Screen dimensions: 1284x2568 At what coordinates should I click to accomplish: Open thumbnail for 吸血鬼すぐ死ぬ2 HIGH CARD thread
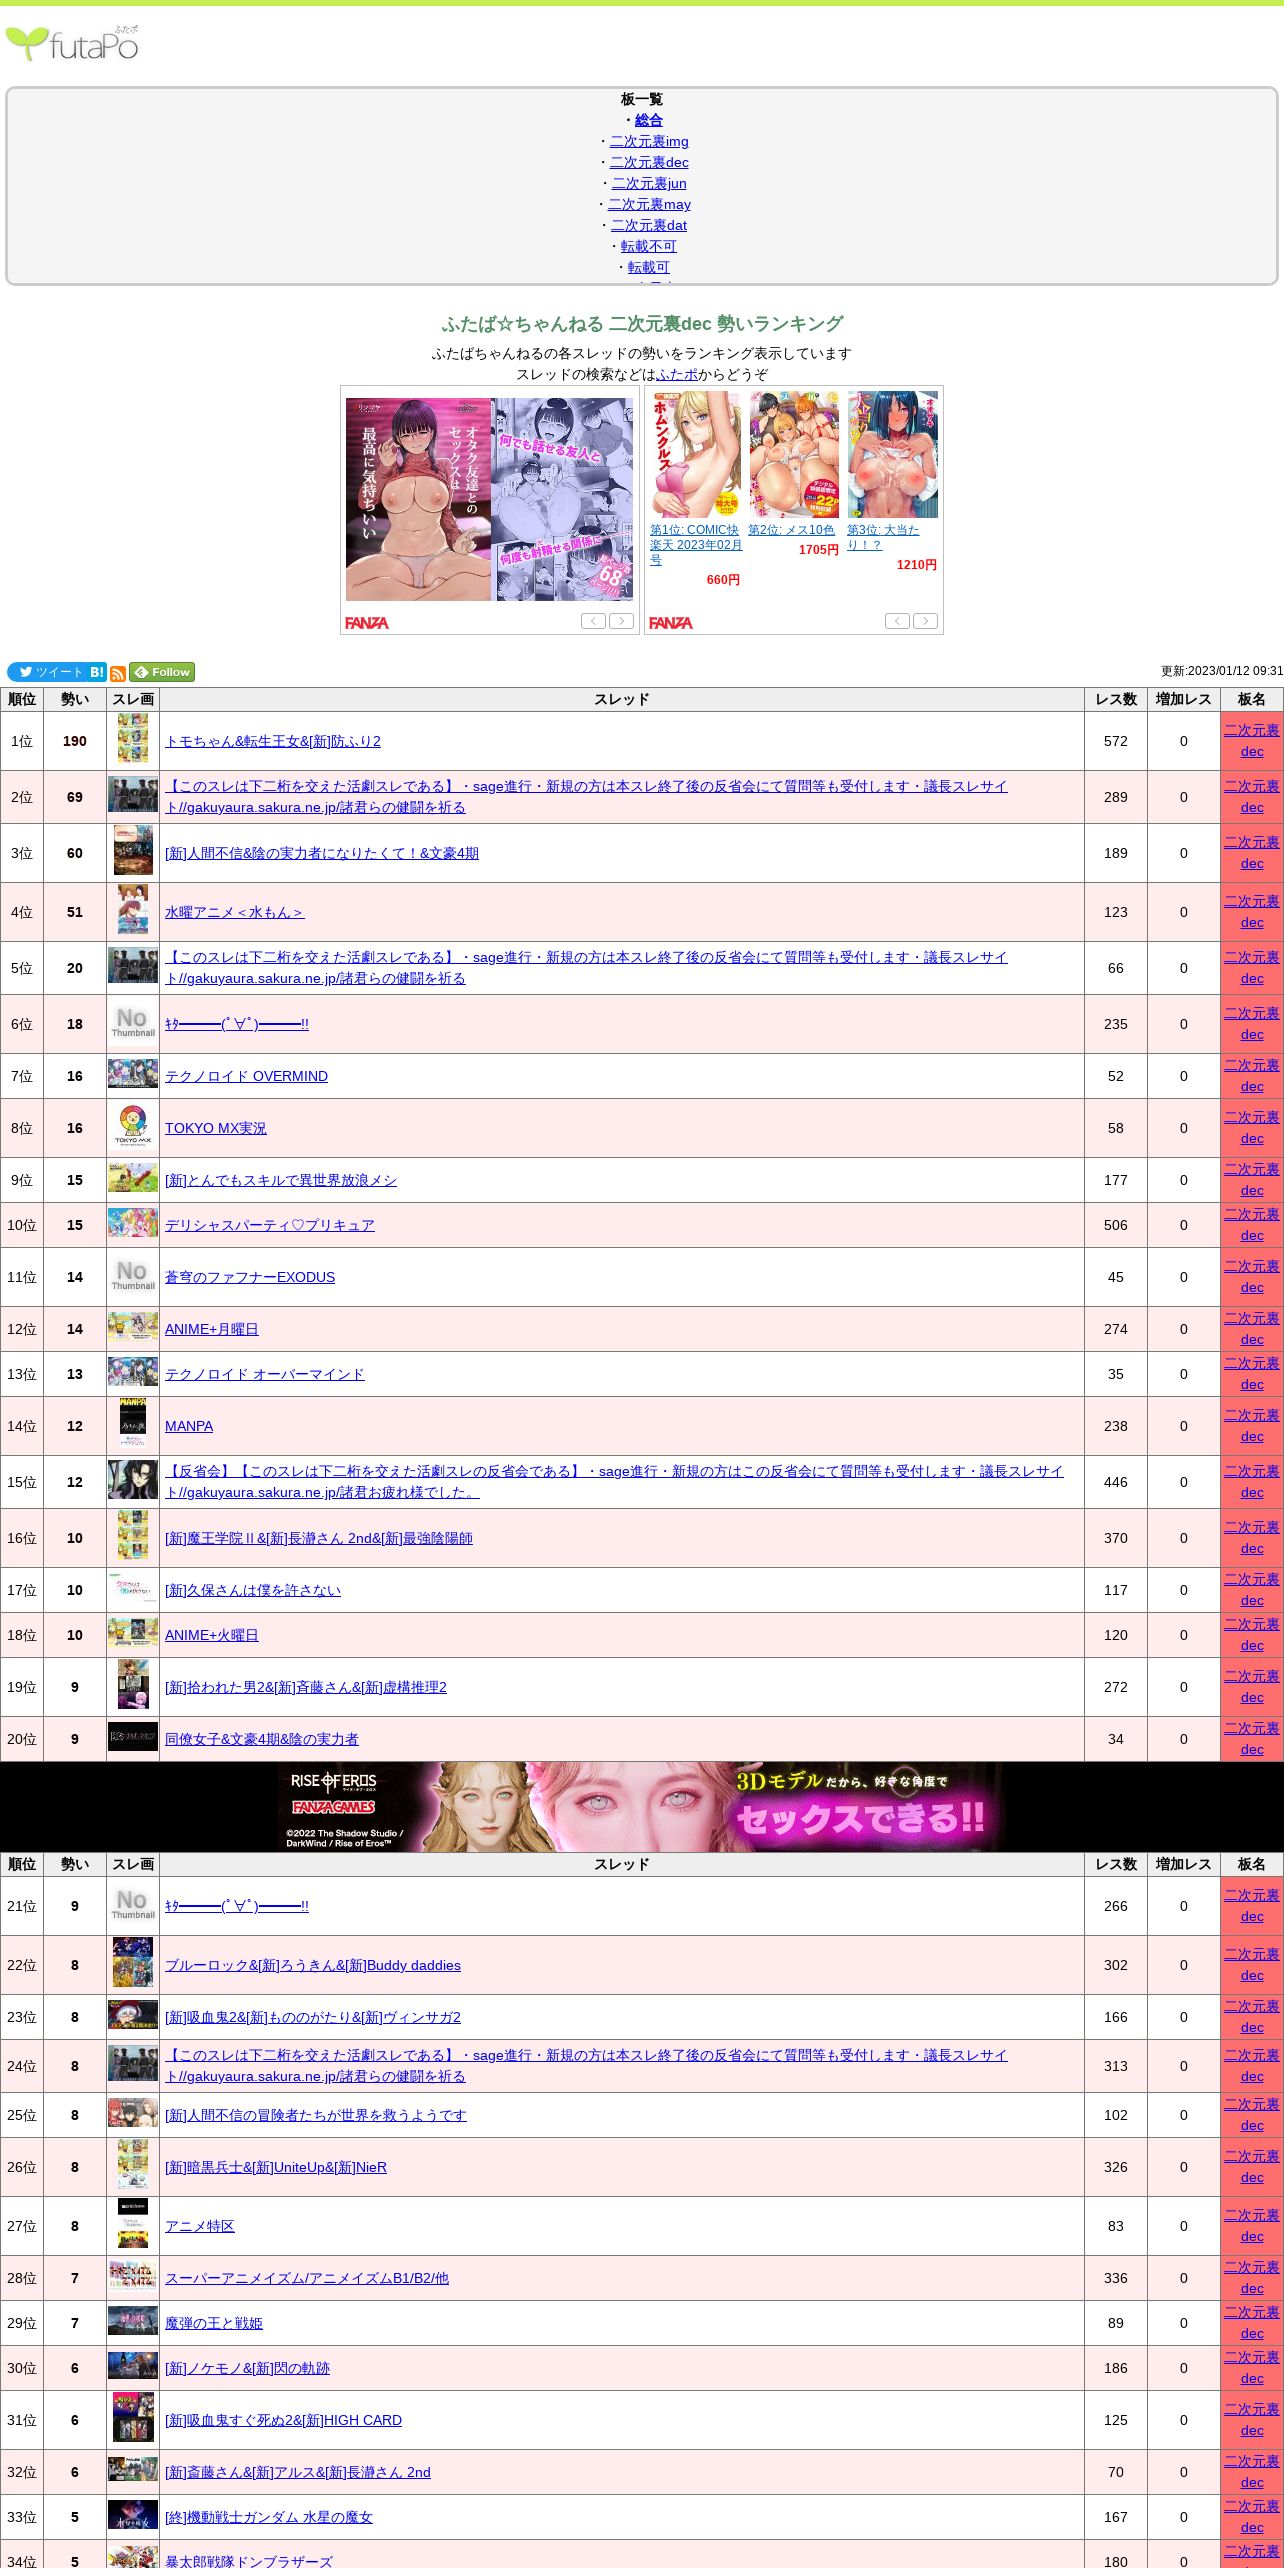click(x=133, y=2417)
